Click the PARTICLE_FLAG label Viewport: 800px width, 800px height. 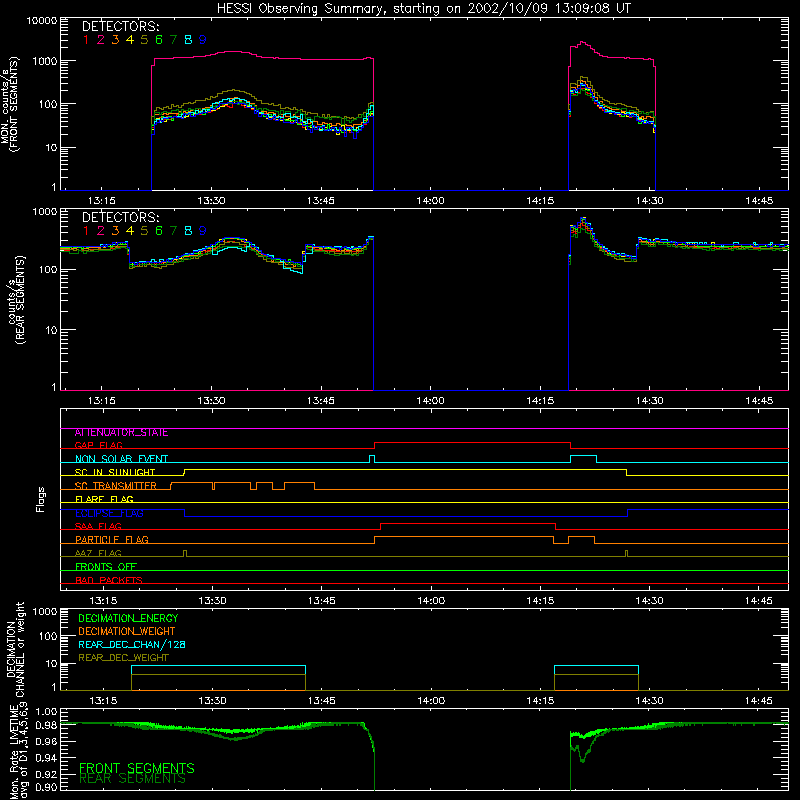pyautogui.click(x=112, y=540)
